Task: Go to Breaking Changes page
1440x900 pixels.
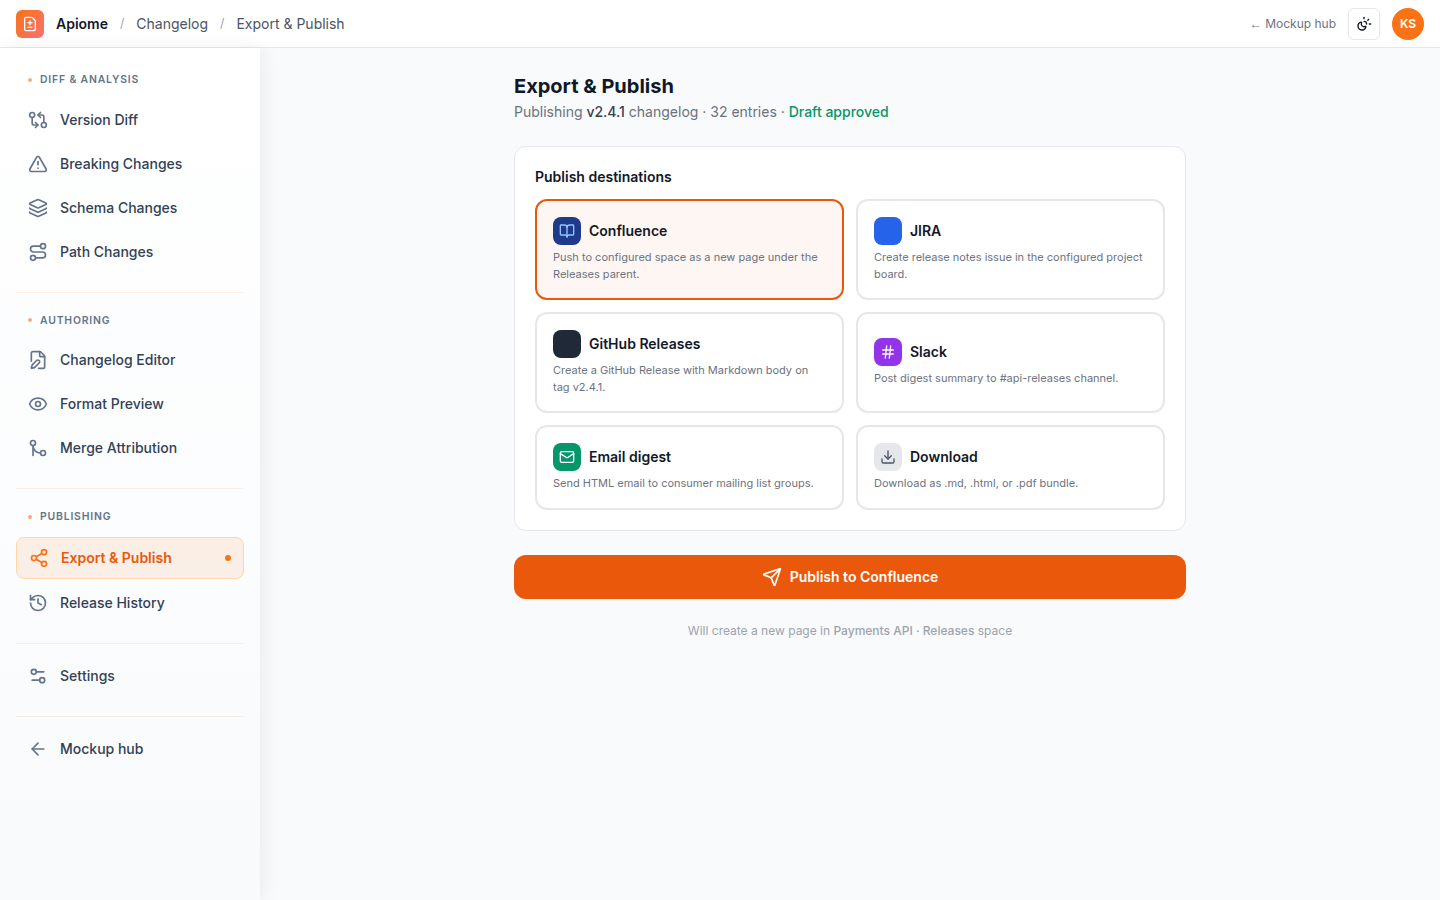Action: [x=130, y=164]
